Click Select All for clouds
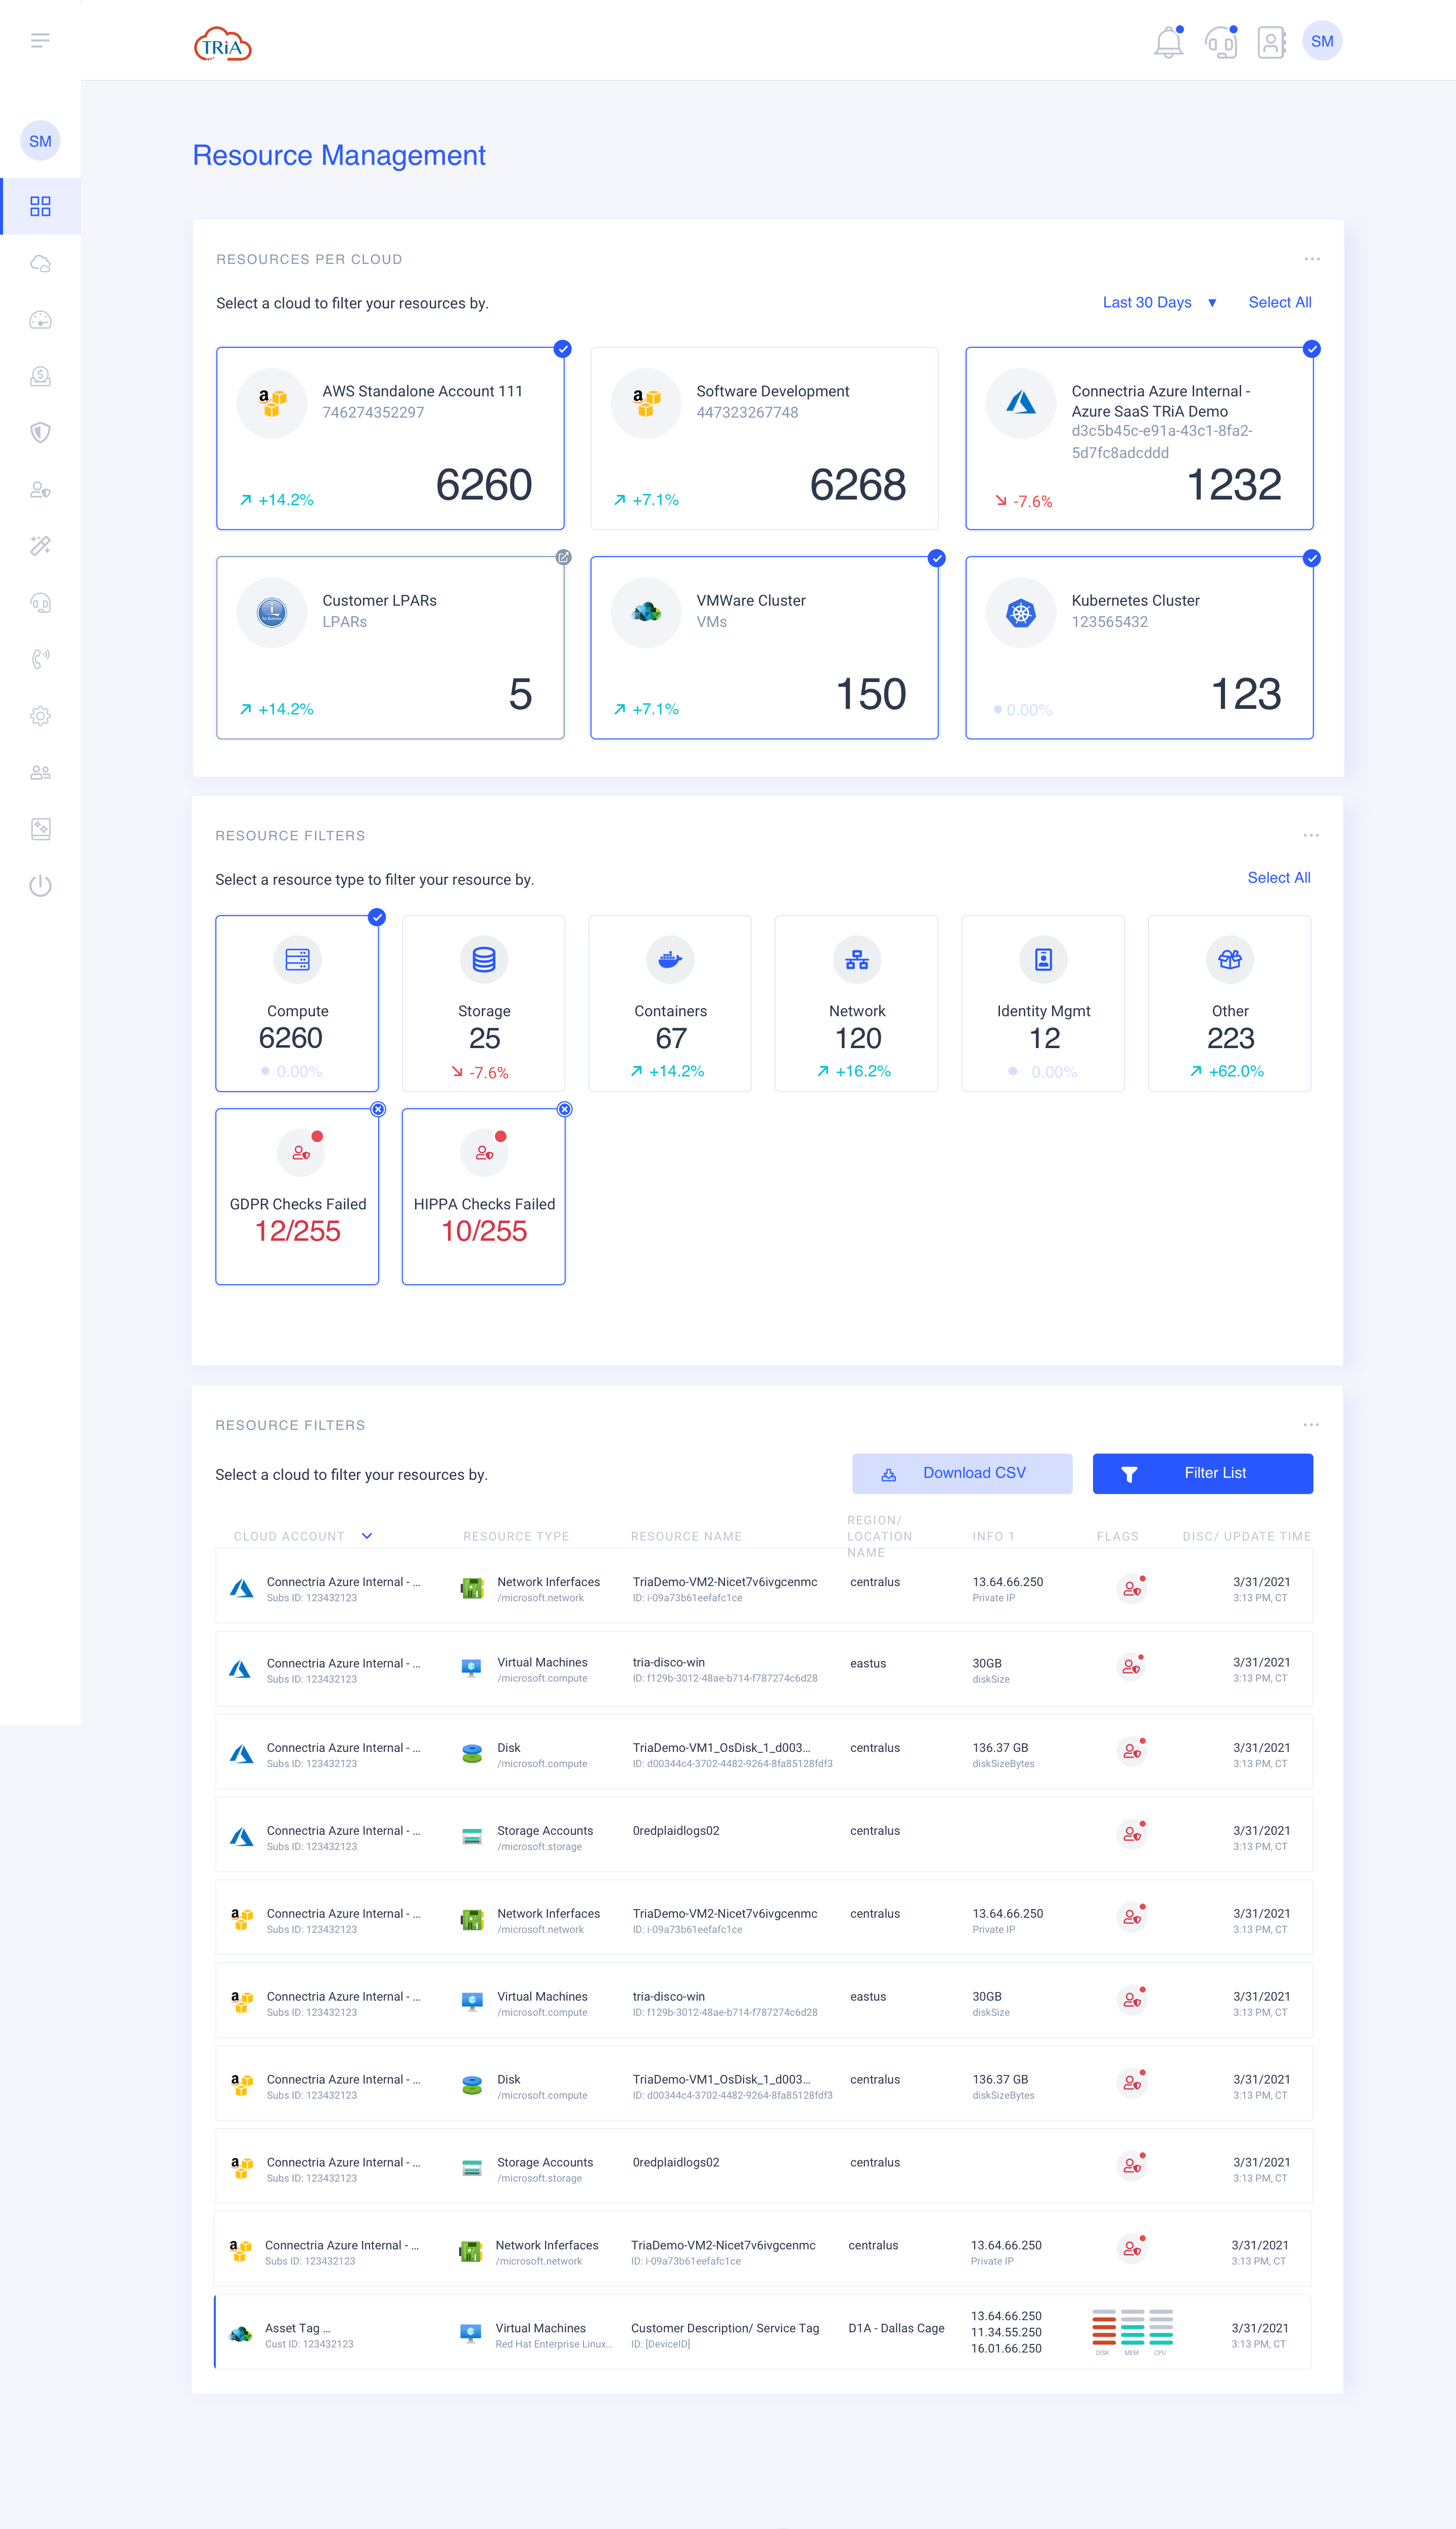Image resolution: width=1456 pixels, height=2529 pixels. tap(1279, 302)
